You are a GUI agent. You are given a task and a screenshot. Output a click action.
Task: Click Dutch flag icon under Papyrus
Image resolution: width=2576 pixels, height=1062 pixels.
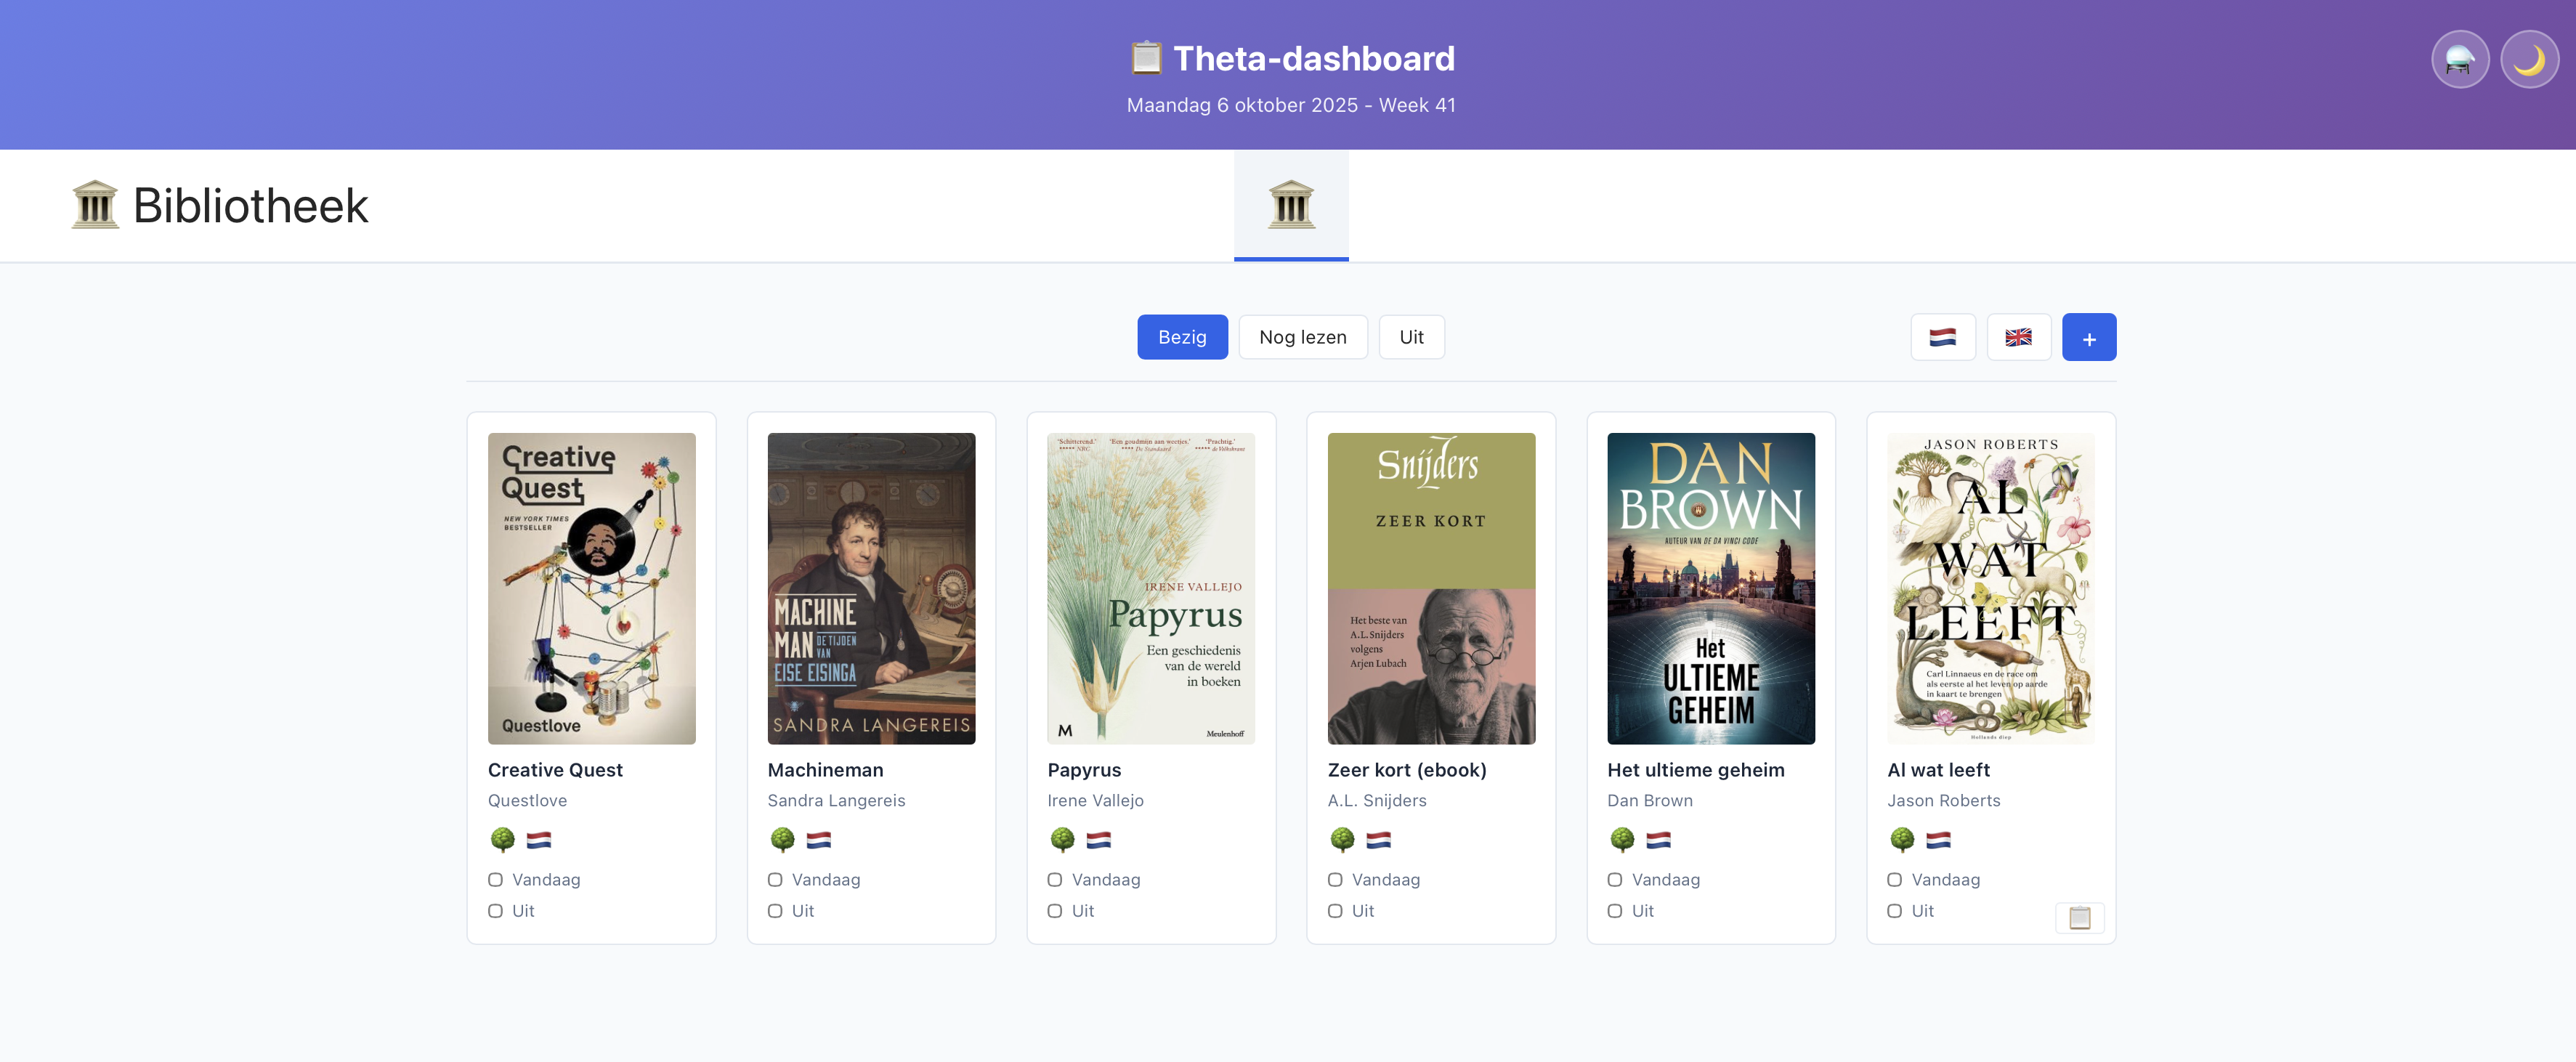[1098, 839]
